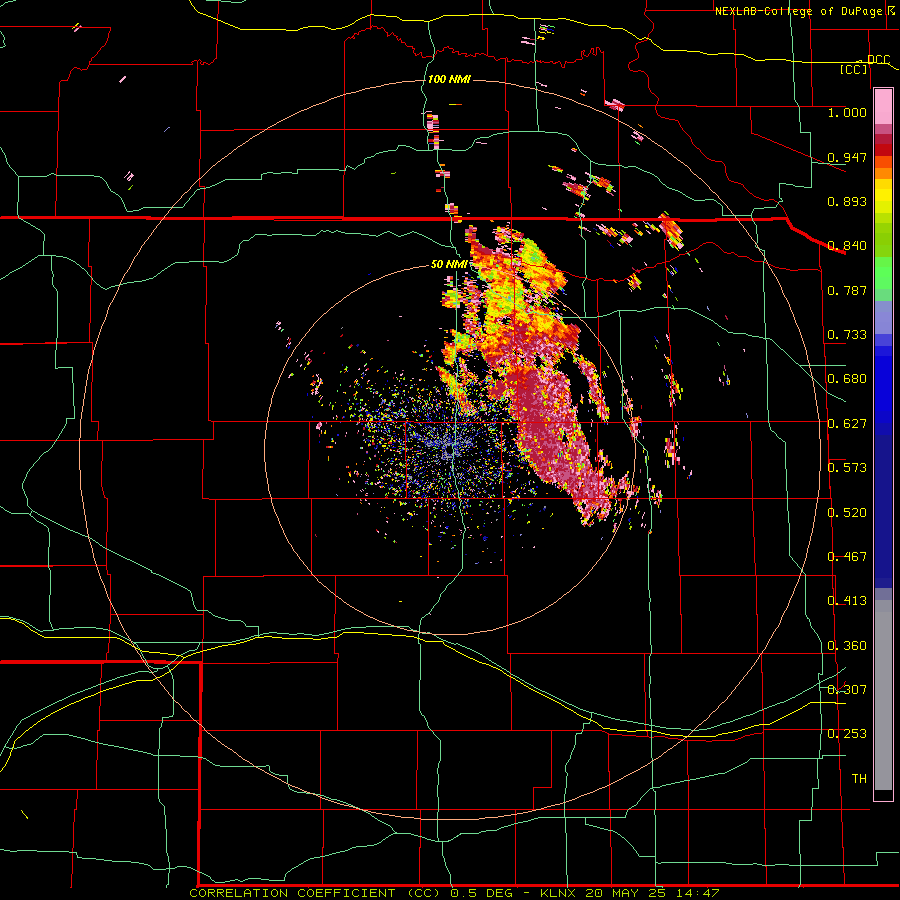Select the 0.680 color scale value
Image resolution: width=900 pixels, height=900 pixels.
pos(847,379)
